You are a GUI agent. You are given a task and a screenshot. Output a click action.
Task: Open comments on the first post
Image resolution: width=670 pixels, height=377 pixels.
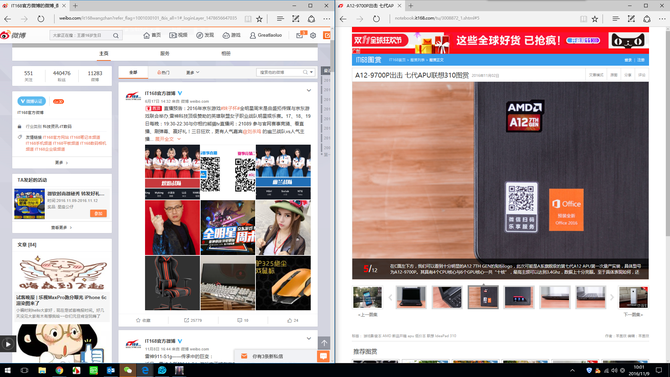click(x=243, y=320)
